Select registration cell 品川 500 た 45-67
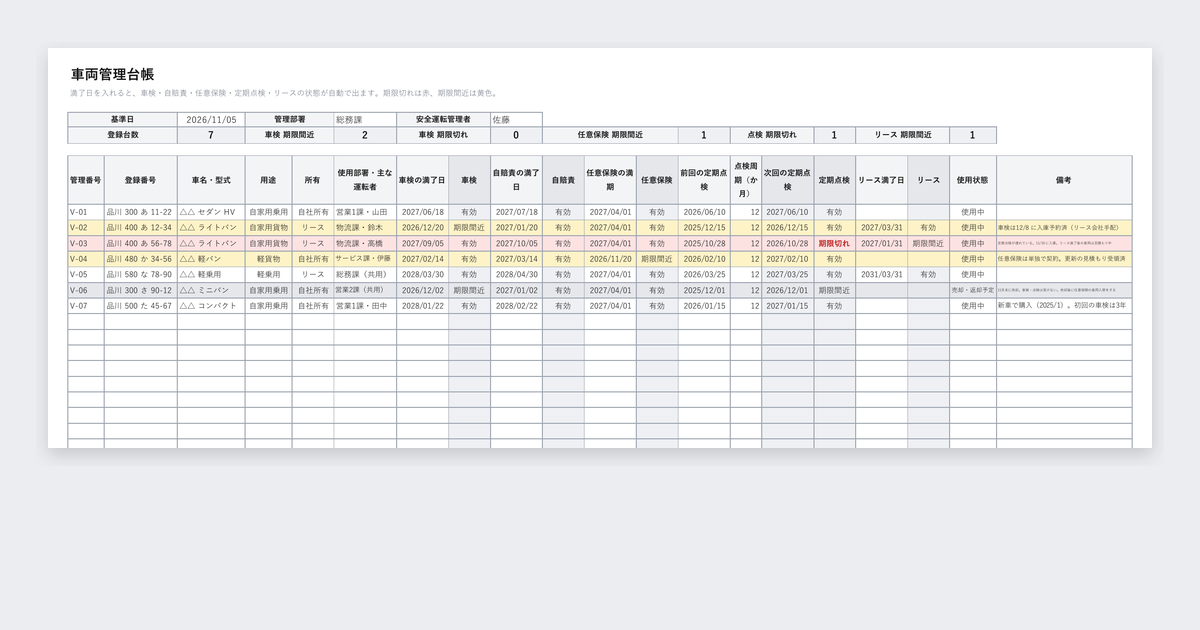1200x630 pixels. (x=141, y=306)
